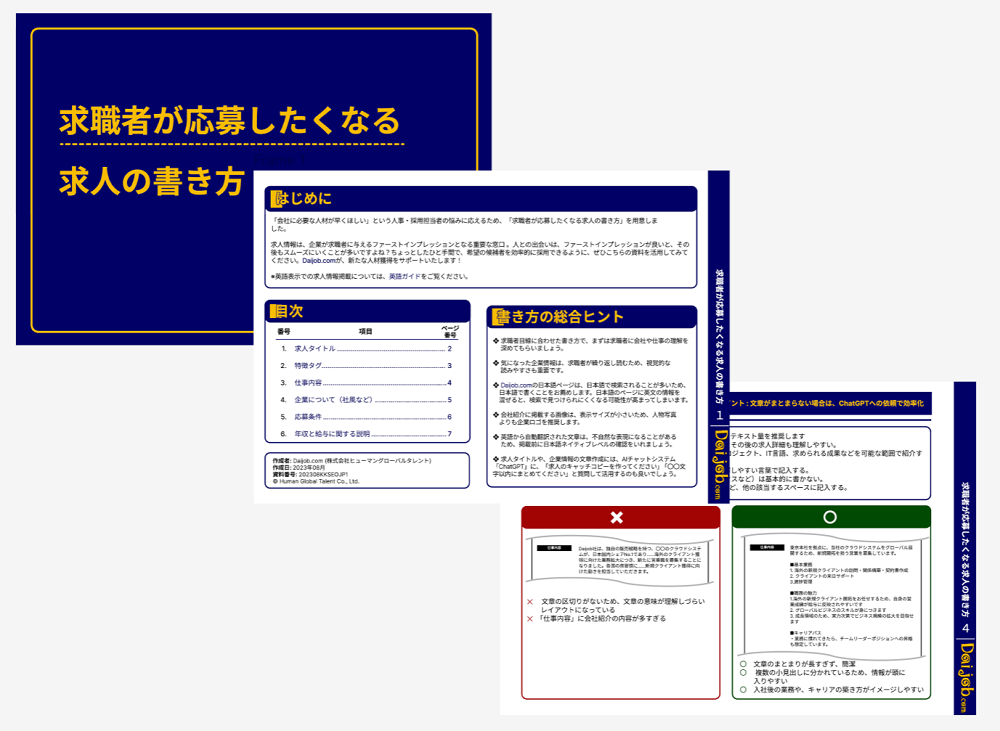Click the cover title 求職者が応募したくなる
This screenshot has height=731, width=1000.
[230, 121]
